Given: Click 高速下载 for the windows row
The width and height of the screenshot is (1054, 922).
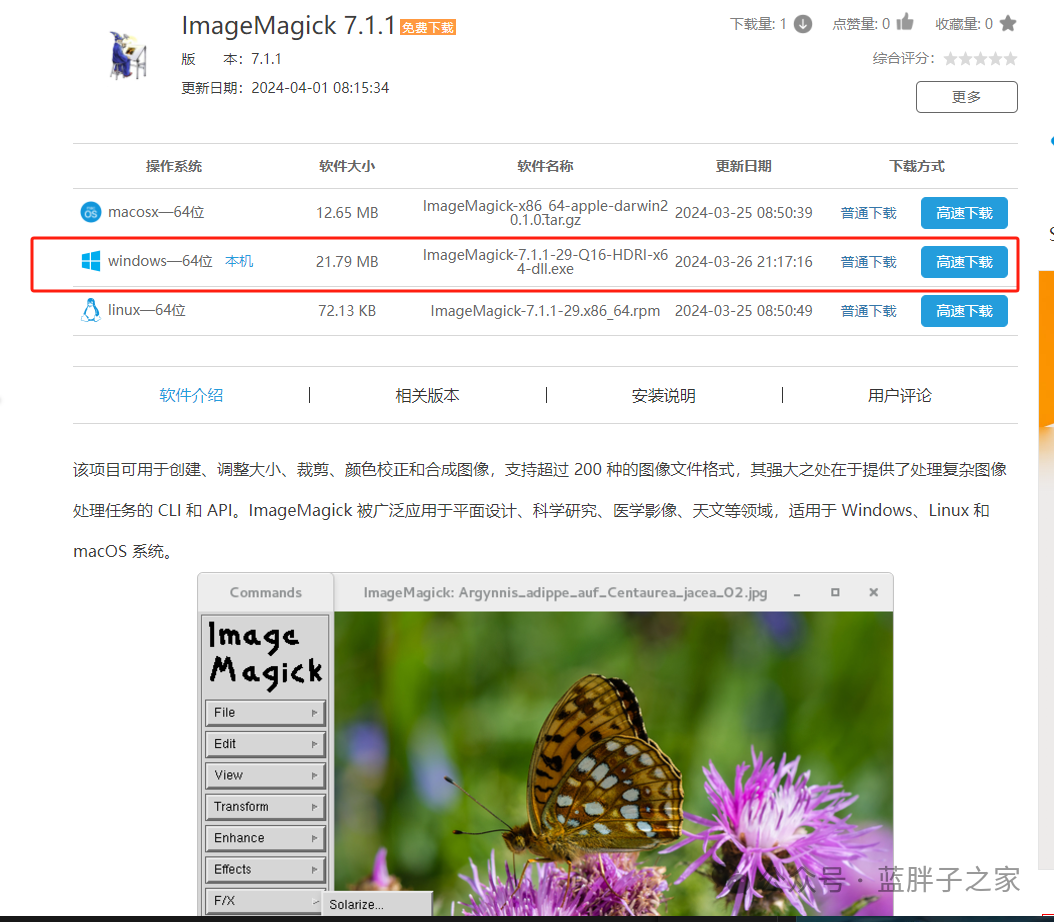Looking at the screenshot, I should tap(964, 262).
